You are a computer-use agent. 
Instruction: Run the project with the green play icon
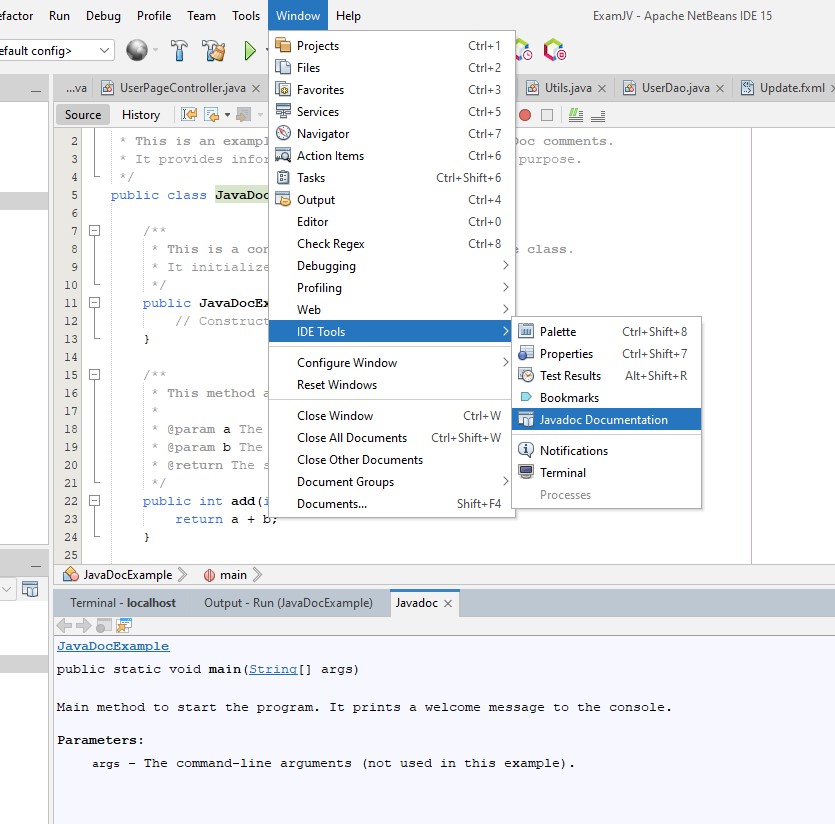250,50
